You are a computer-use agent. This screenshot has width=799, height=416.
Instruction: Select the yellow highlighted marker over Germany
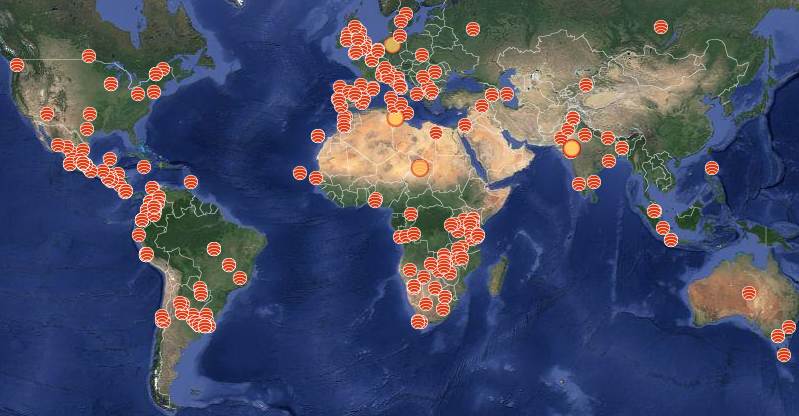392,45
